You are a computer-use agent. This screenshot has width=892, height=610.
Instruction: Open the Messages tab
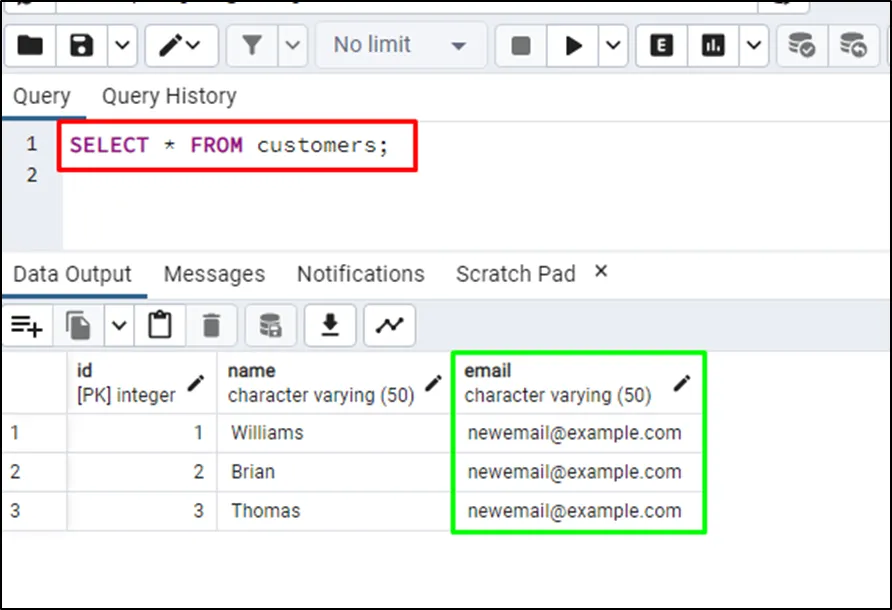214,274
